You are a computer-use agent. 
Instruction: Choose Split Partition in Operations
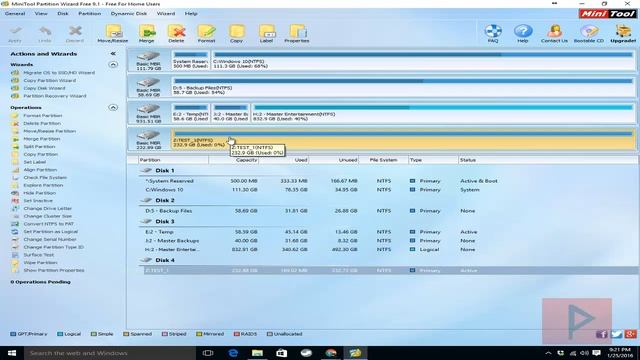click(x=39, y=147)
